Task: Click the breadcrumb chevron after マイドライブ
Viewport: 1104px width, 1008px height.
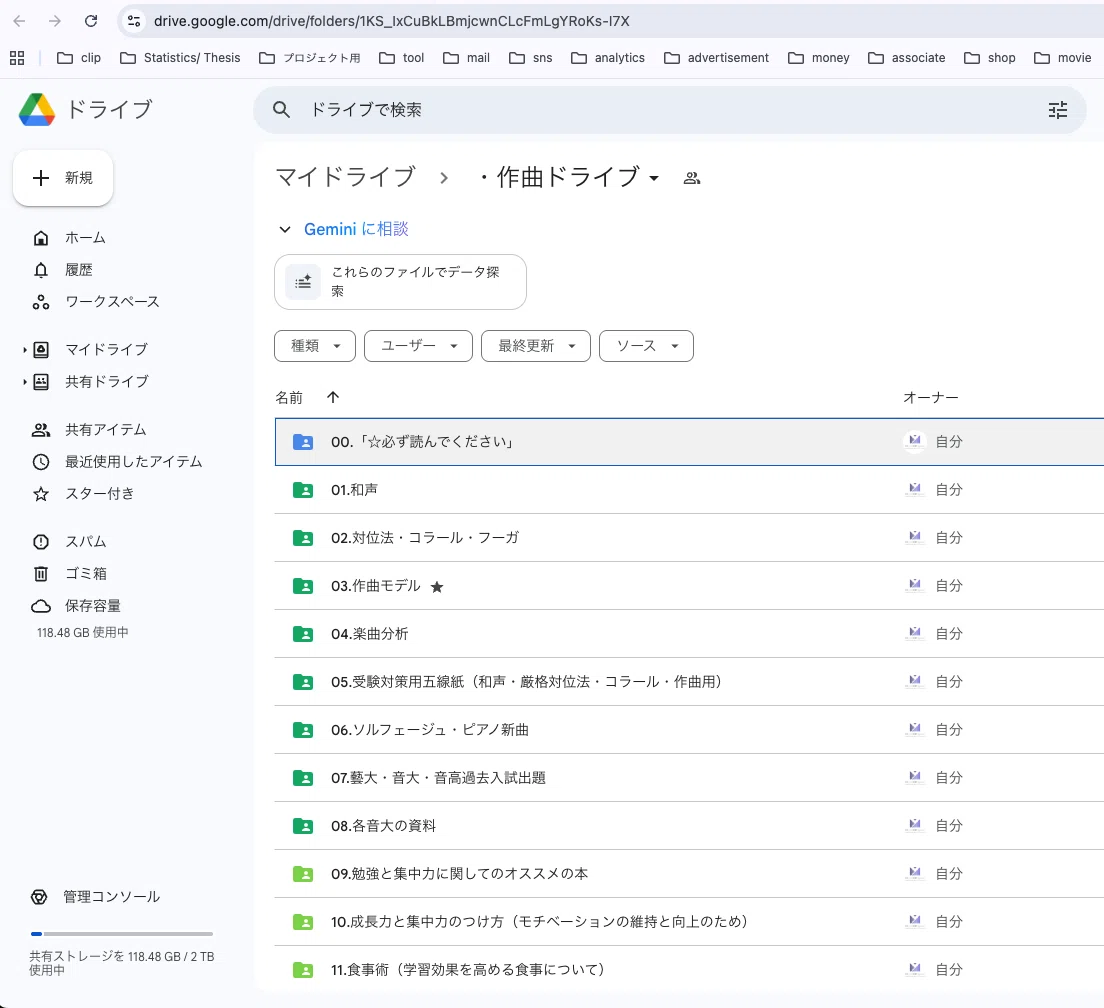Action: 444,178
